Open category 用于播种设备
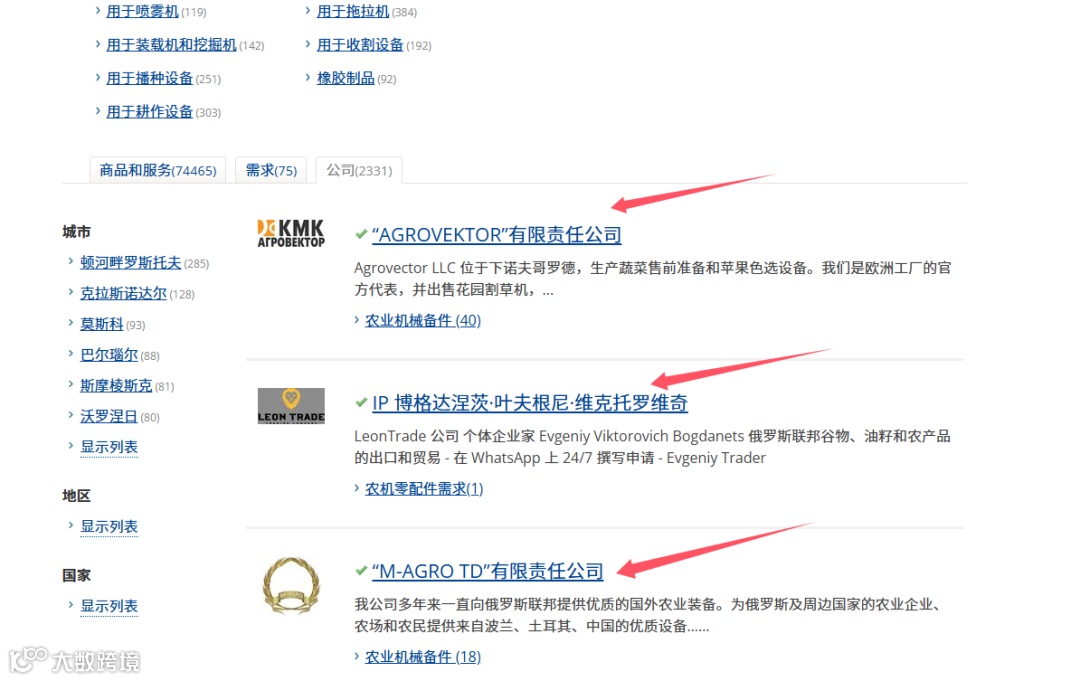The width and height of the screenshot is (1080, 681). (149, 78)
